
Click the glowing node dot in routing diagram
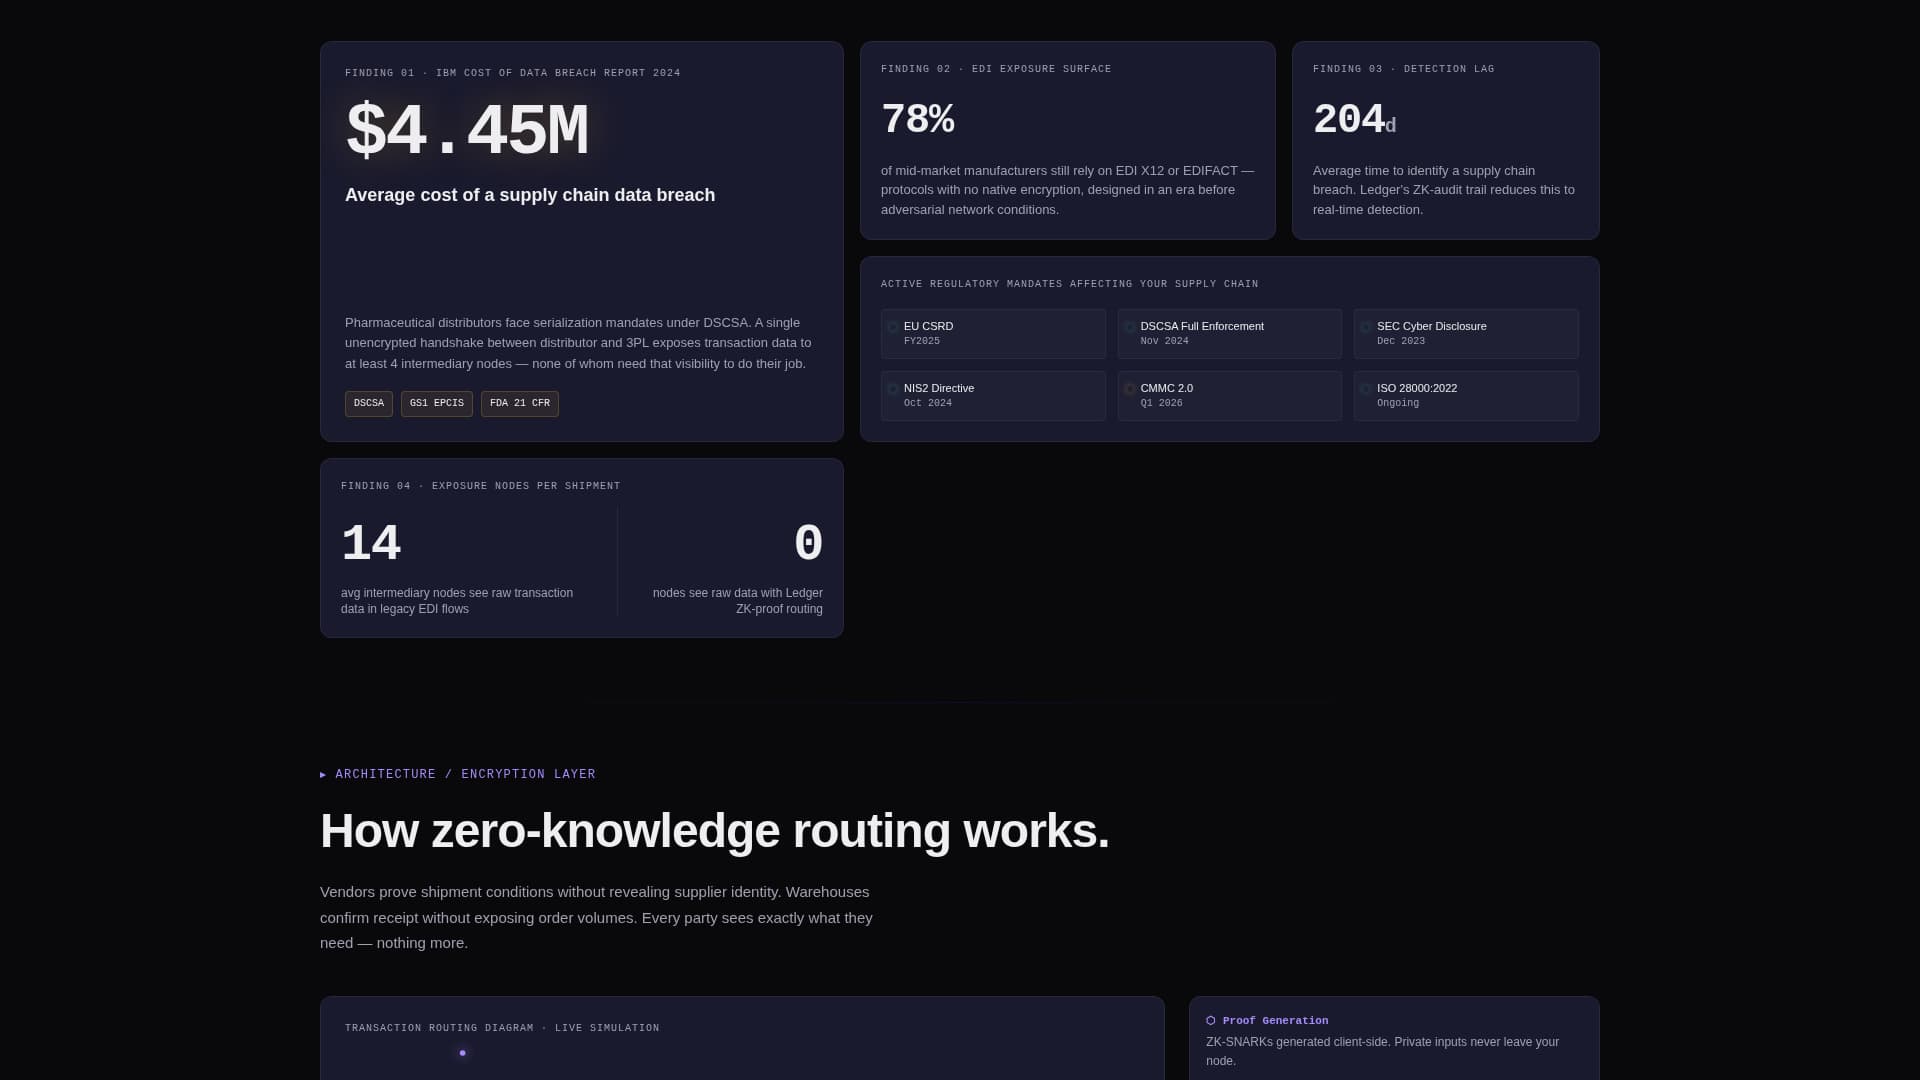tap(462, 1053)
